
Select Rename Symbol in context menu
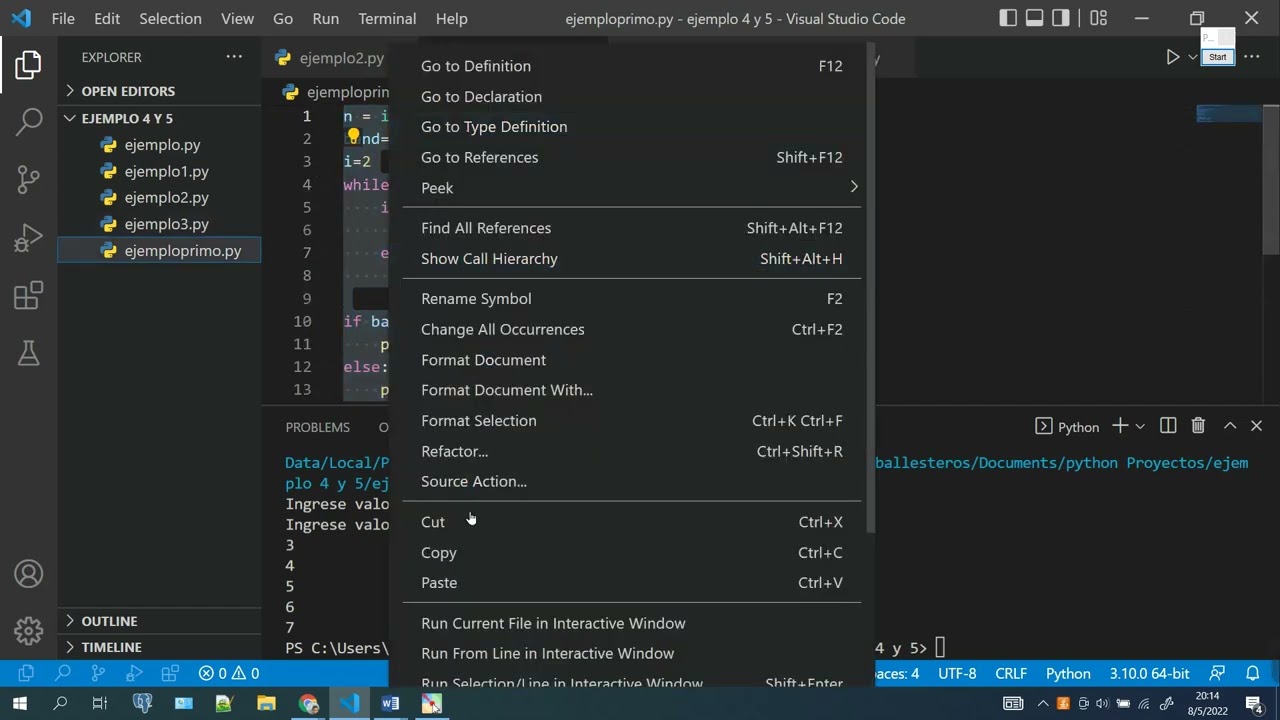[632, 299]
